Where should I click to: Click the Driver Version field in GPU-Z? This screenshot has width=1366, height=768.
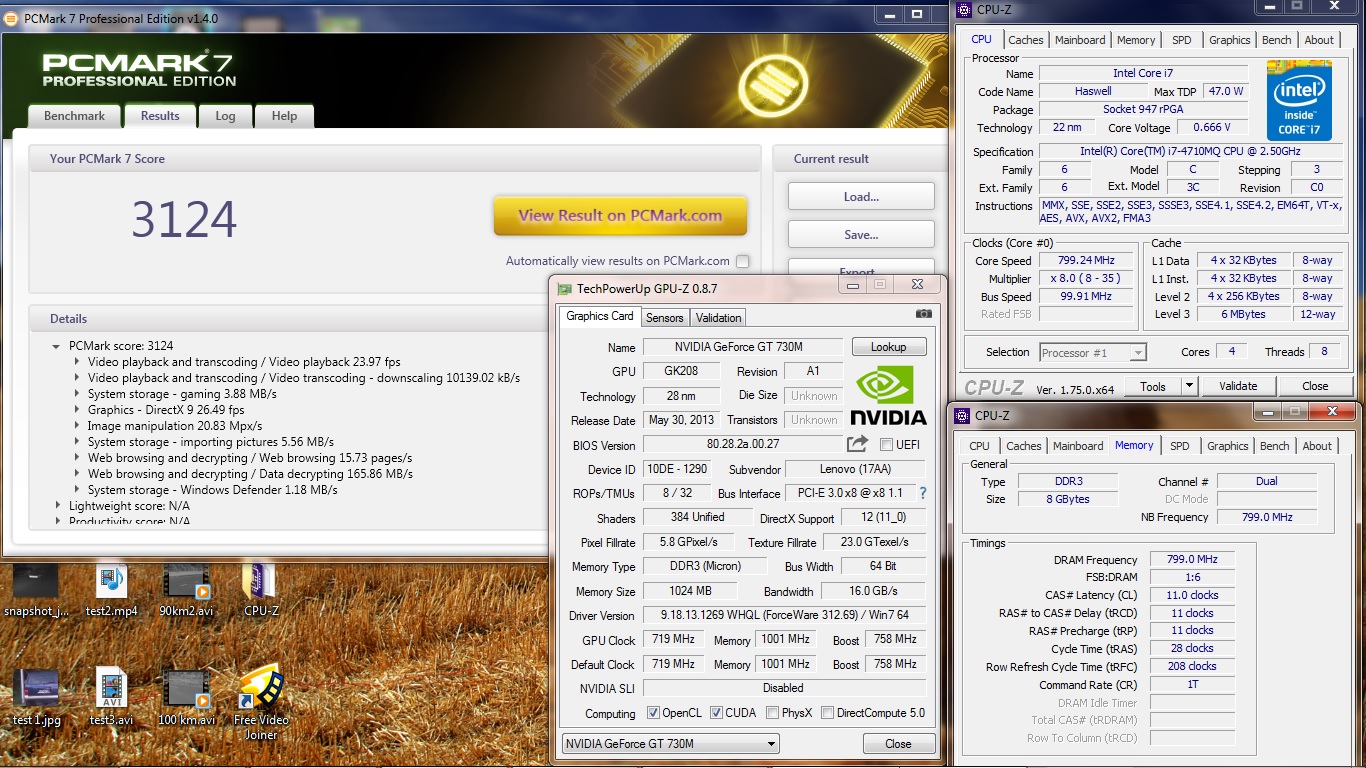pos(785,615)
